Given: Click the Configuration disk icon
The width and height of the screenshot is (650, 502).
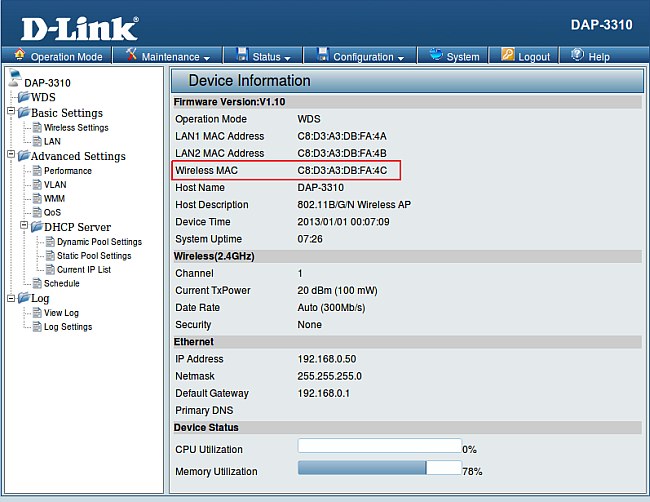Looking at the screenshot, I should tap(322, 56).
